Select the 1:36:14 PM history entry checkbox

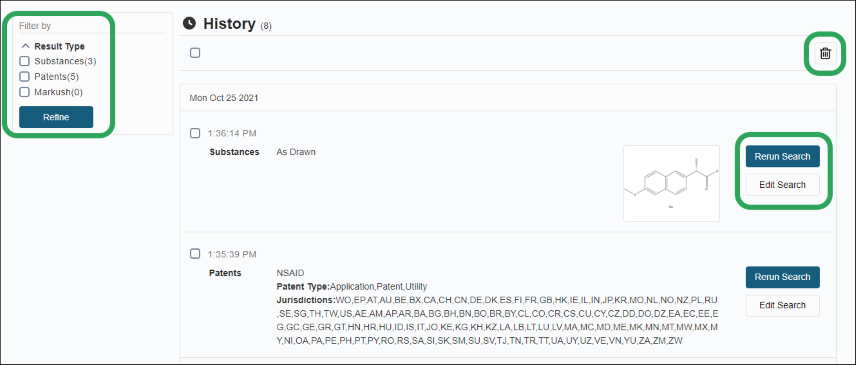195,133
